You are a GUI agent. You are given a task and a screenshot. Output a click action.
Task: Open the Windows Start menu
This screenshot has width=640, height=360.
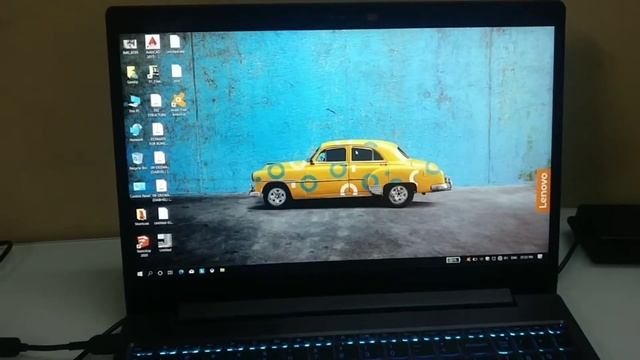coord(140,274)
